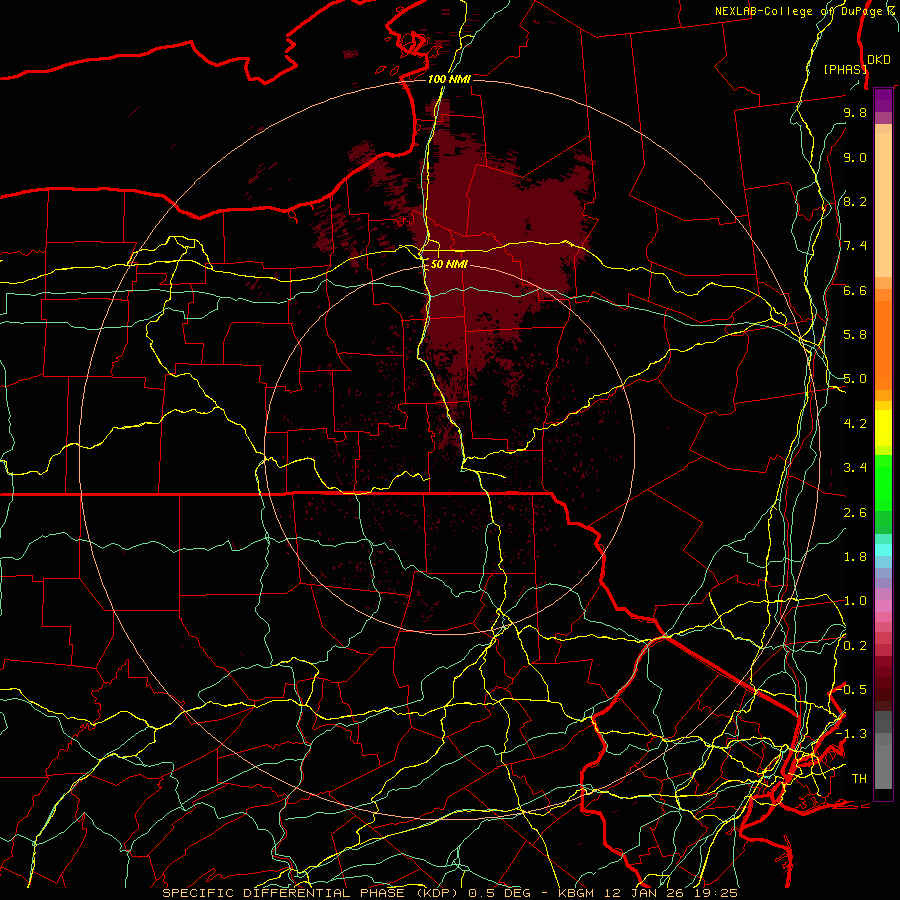Click the 19:25 timestamp in caption
This screenshot has height=900, width=900.
(717, 893)
